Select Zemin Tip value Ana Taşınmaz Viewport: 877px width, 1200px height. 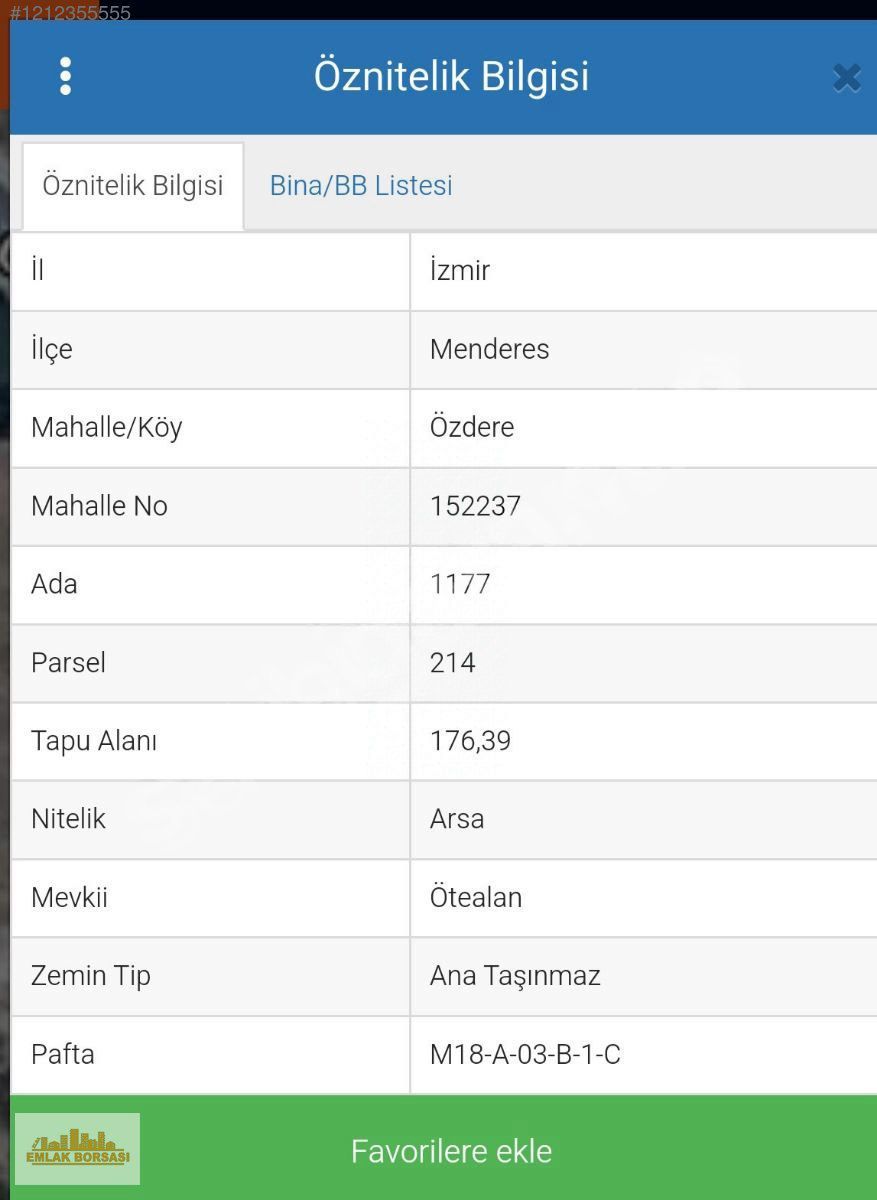515,976
